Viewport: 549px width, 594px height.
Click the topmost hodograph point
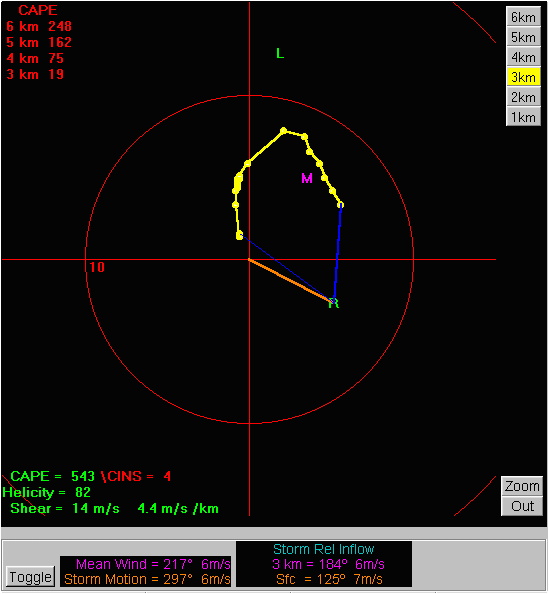pyautogui.click(x=283, y=131)
